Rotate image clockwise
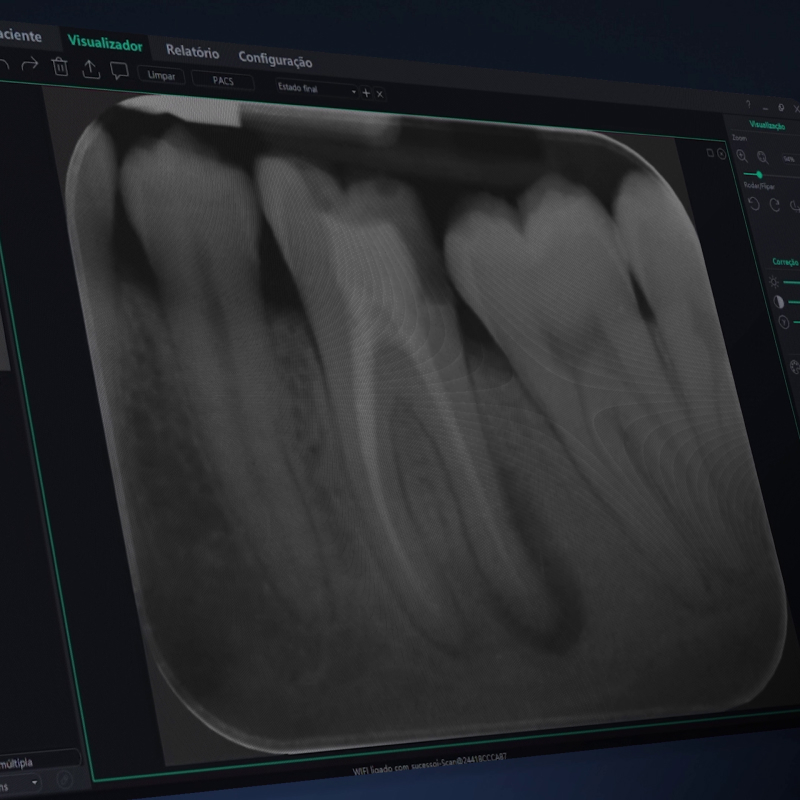This screenshot has height=800, width=800. 774,205
